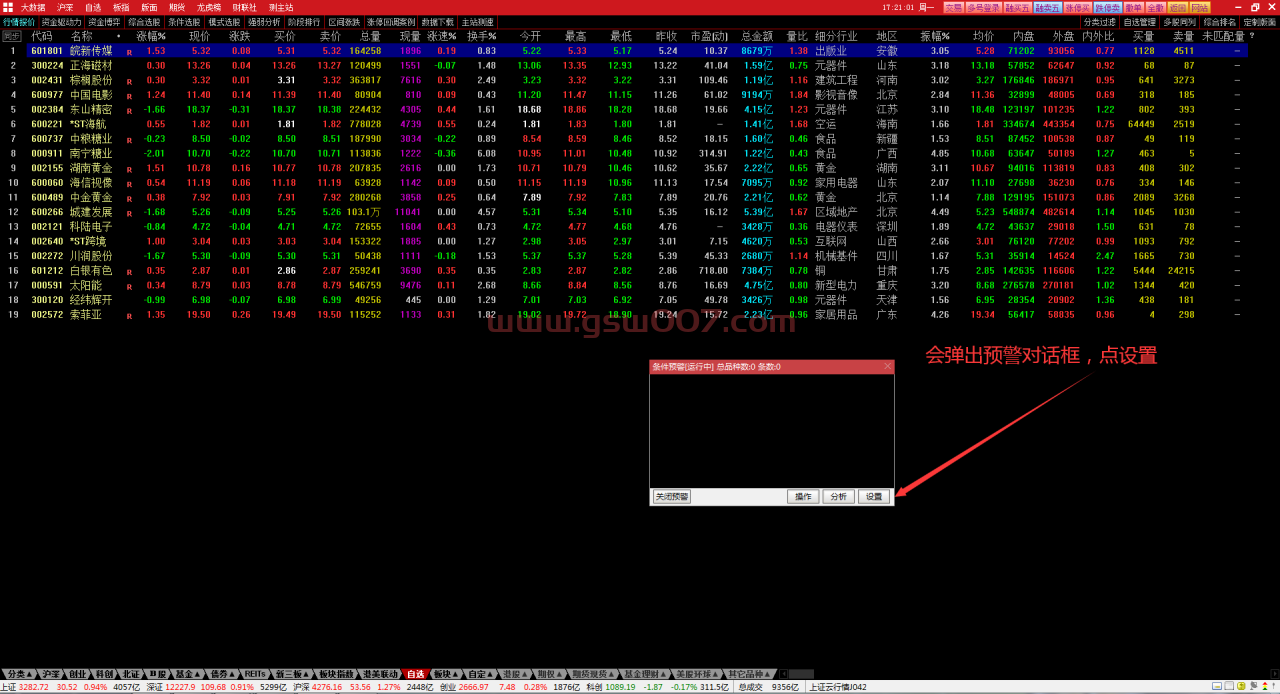This screenshot has height=694, width=1280.
Task: Open the 数据下载 tab
Action: (x=437, y=21)
